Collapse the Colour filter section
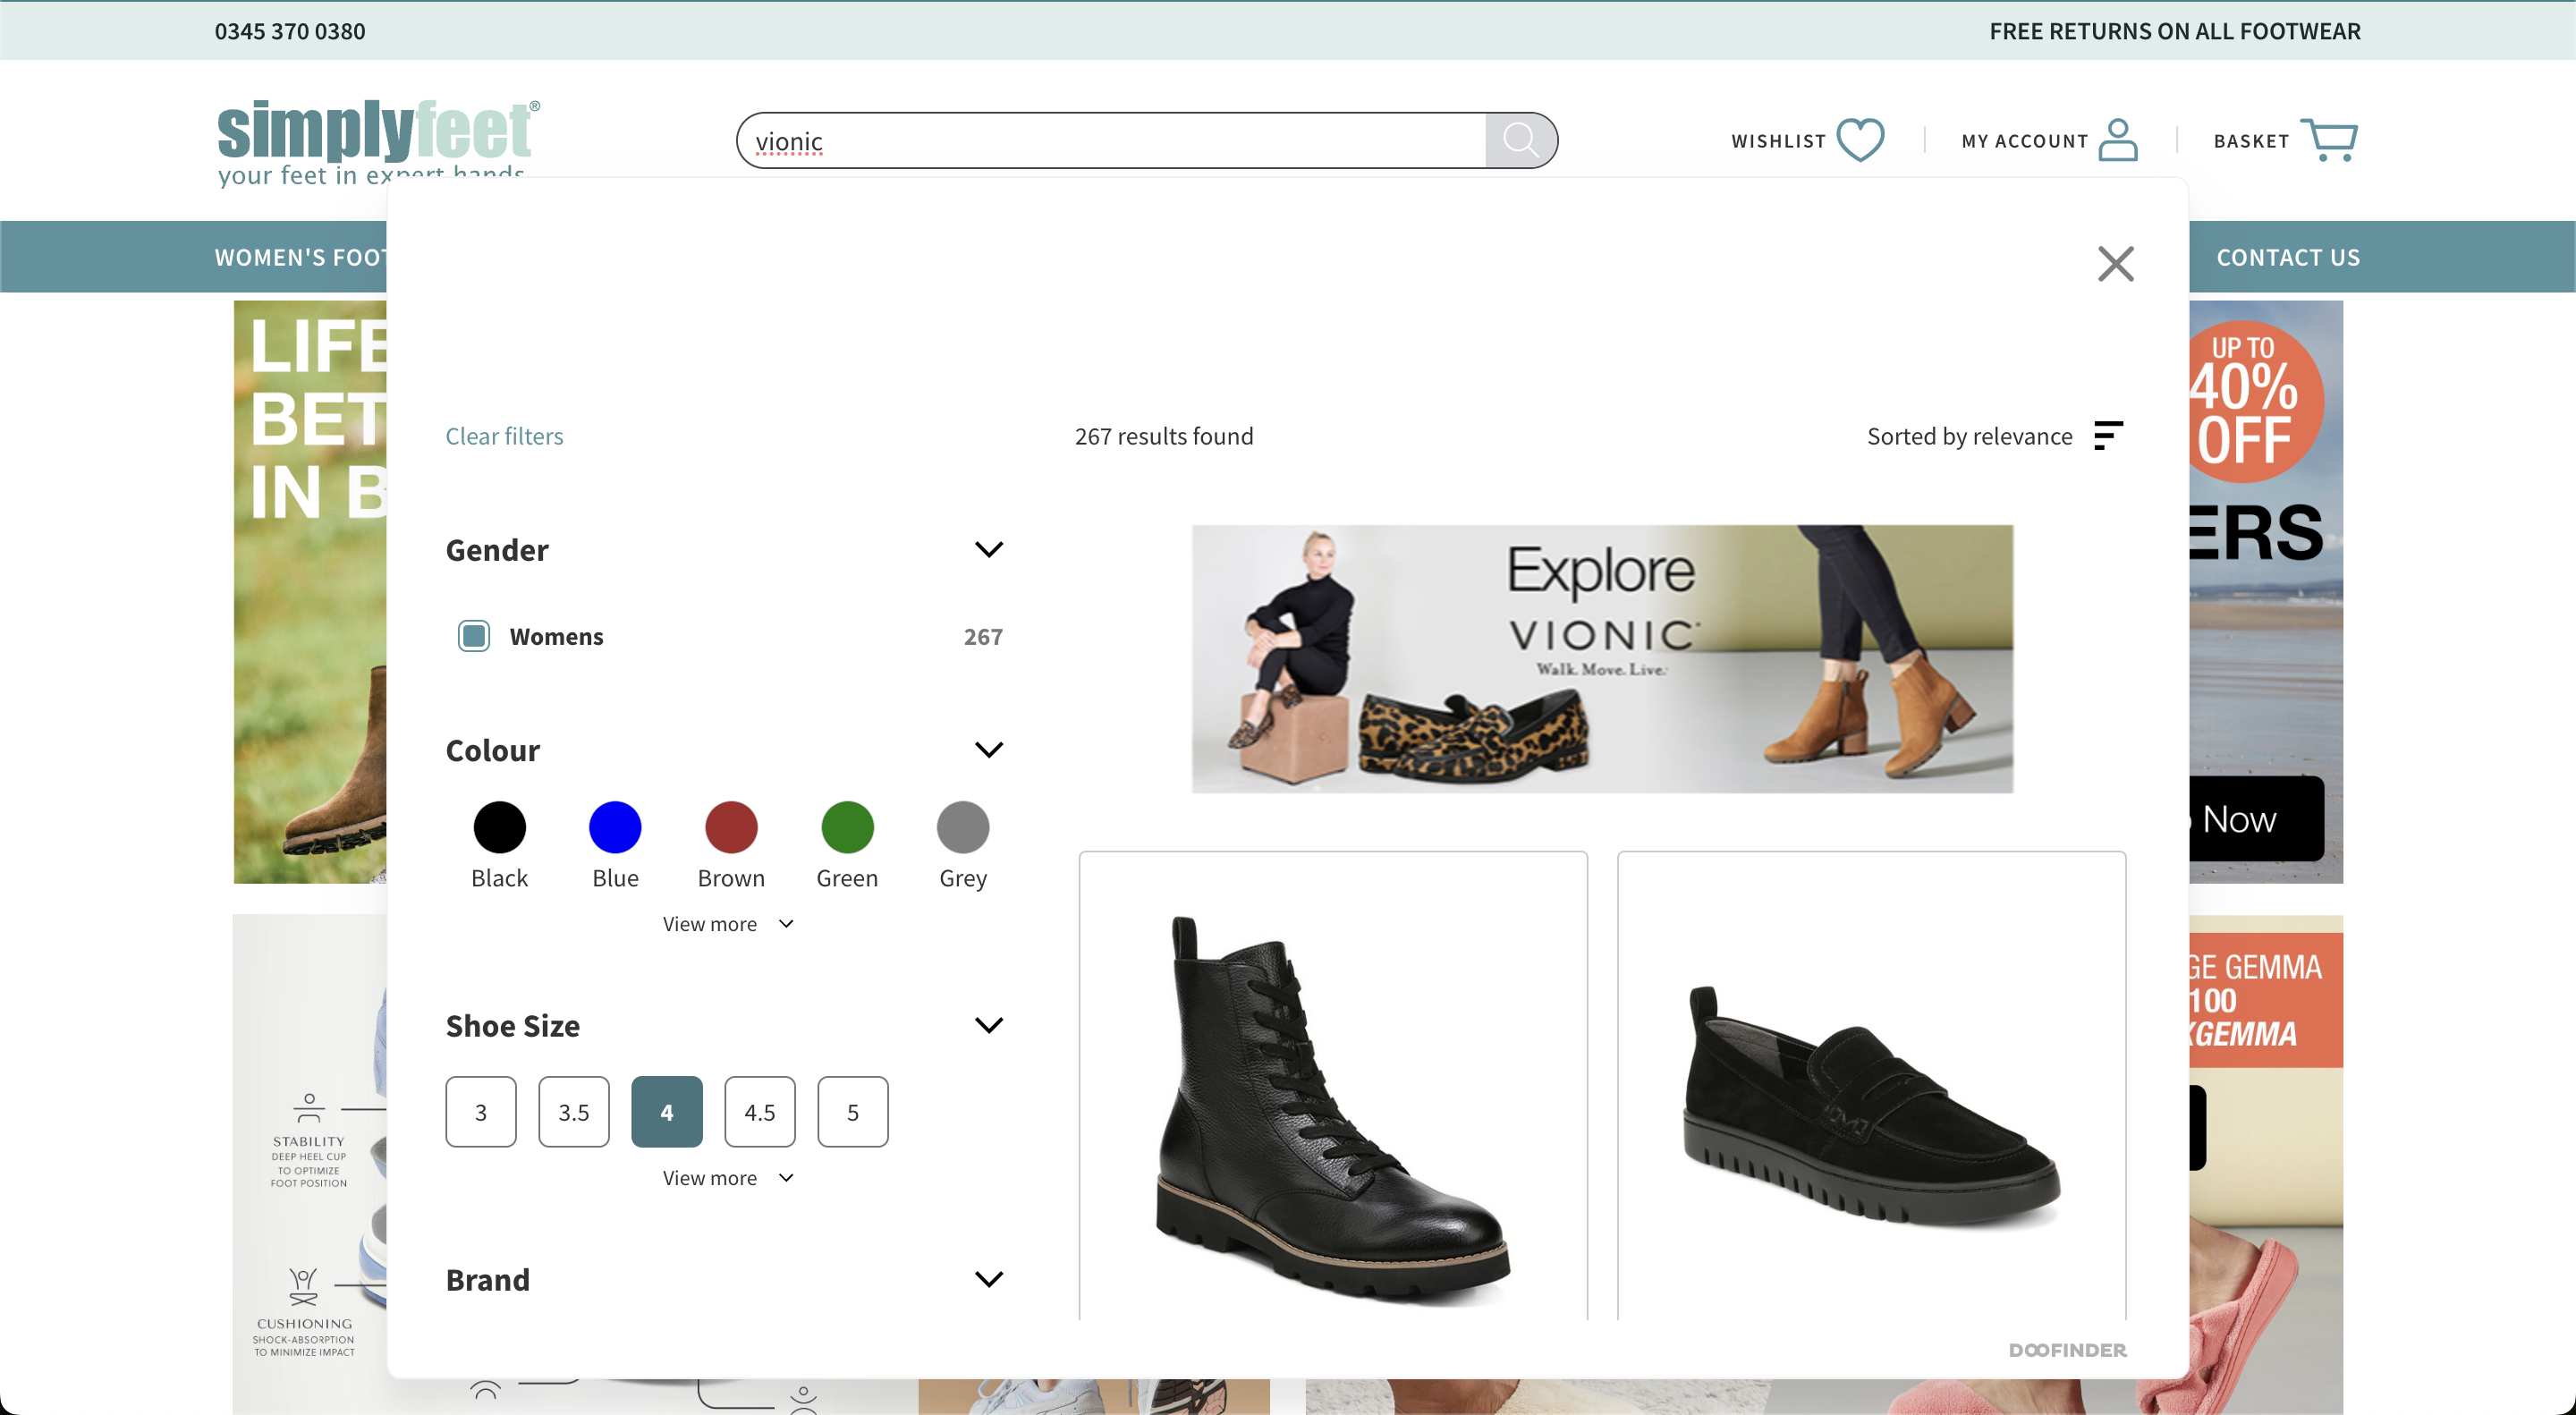 pyautogui.click(x=988, y=749)
